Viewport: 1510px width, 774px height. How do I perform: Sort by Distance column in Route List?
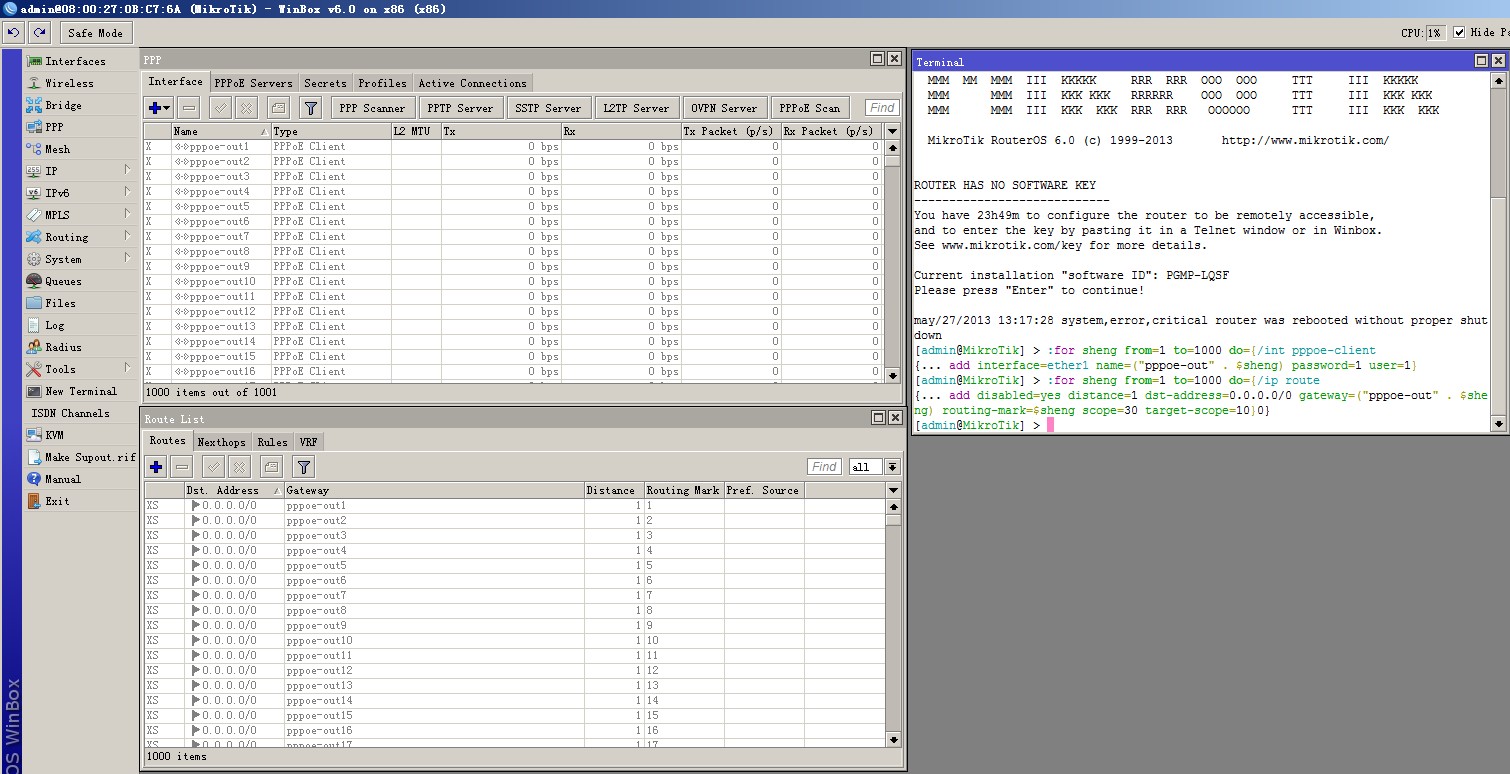tap(613, 490)
